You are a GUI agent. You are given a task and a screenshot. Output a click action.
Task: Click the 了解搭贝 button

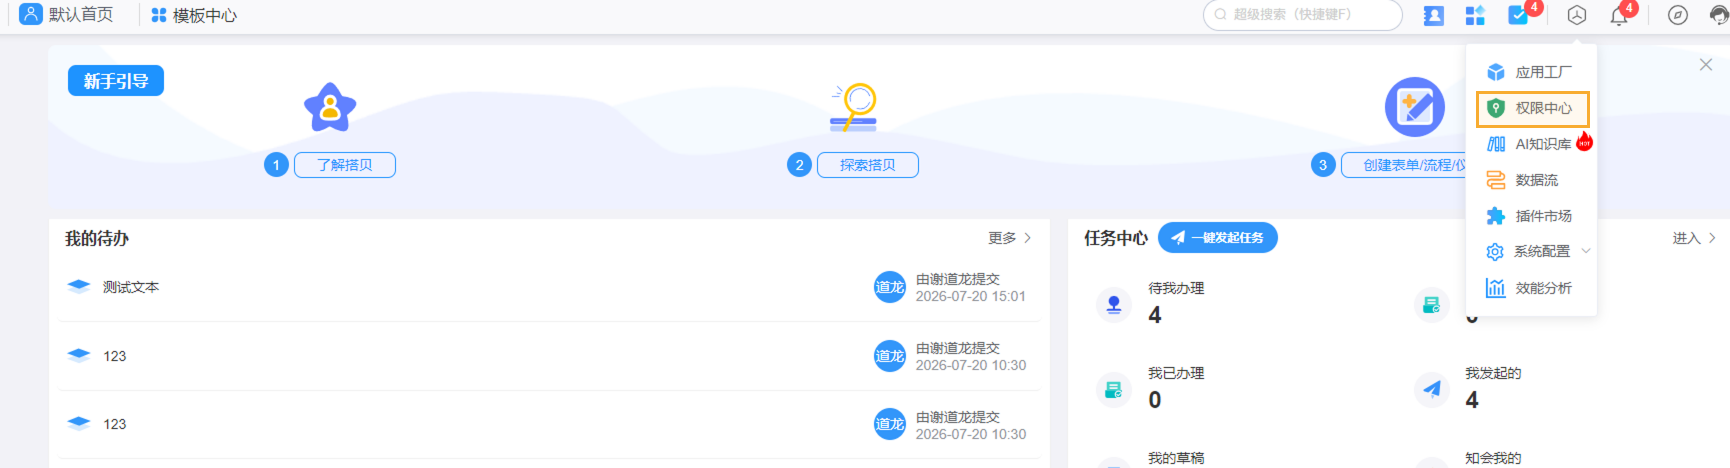[x=345, y=165]
